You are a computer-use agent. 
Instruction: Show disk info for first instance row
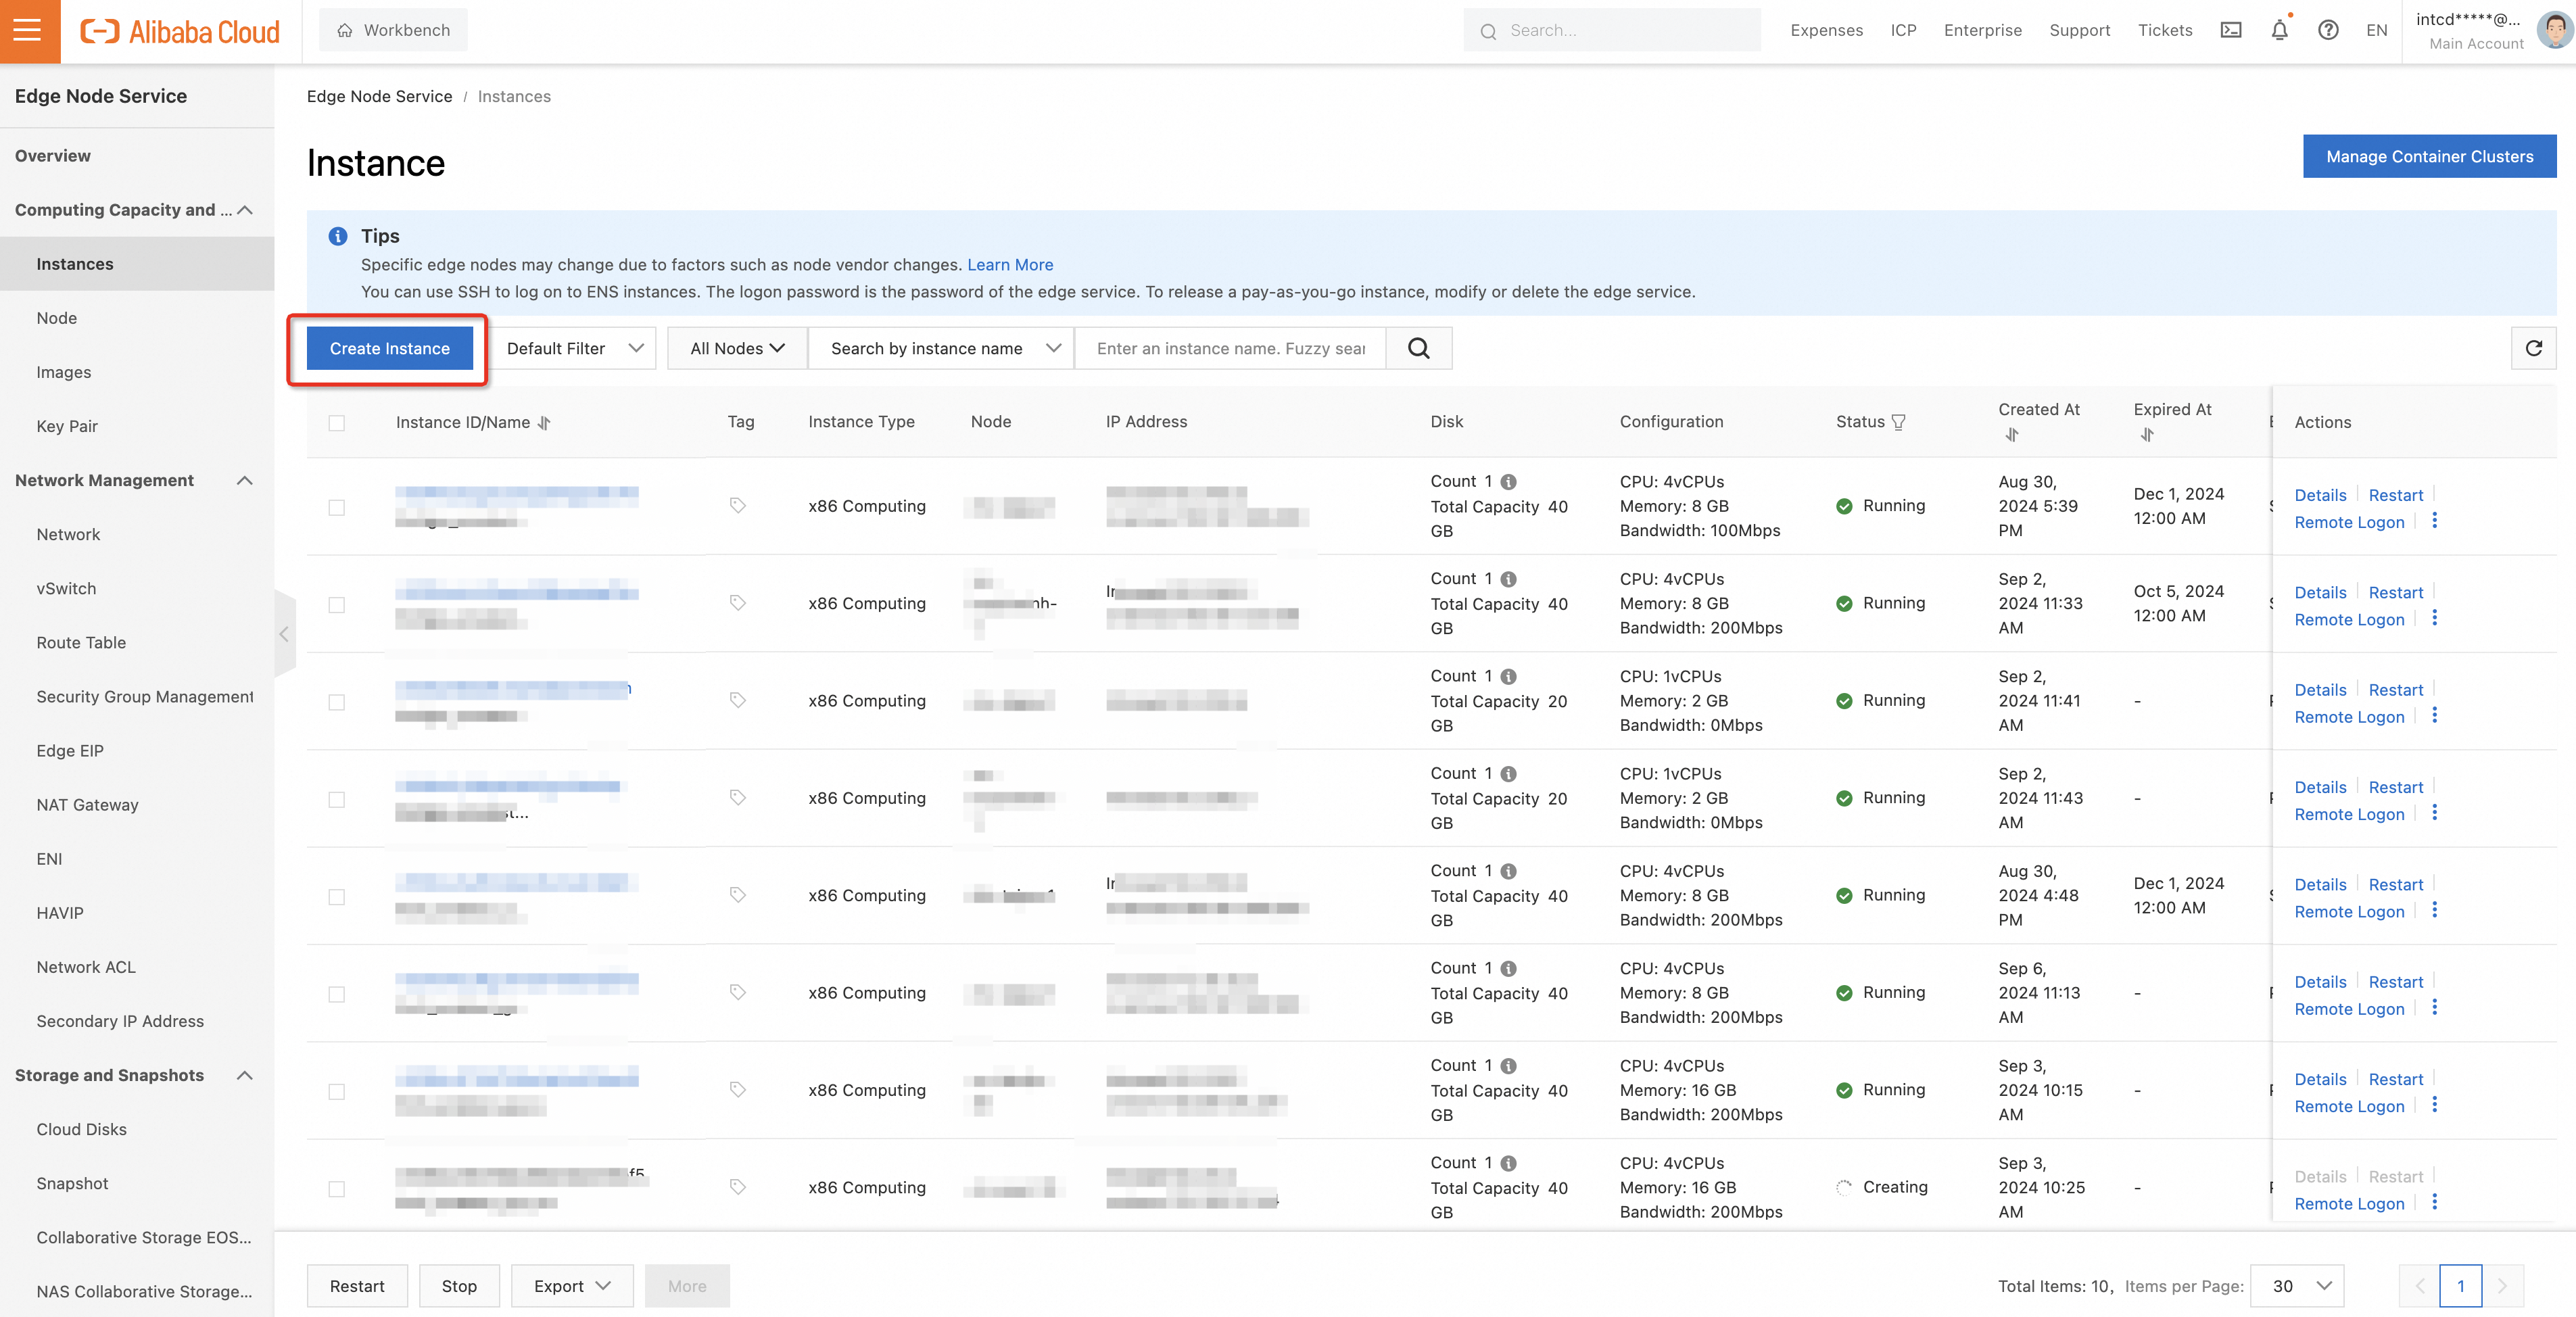(x=1509, y=482)
